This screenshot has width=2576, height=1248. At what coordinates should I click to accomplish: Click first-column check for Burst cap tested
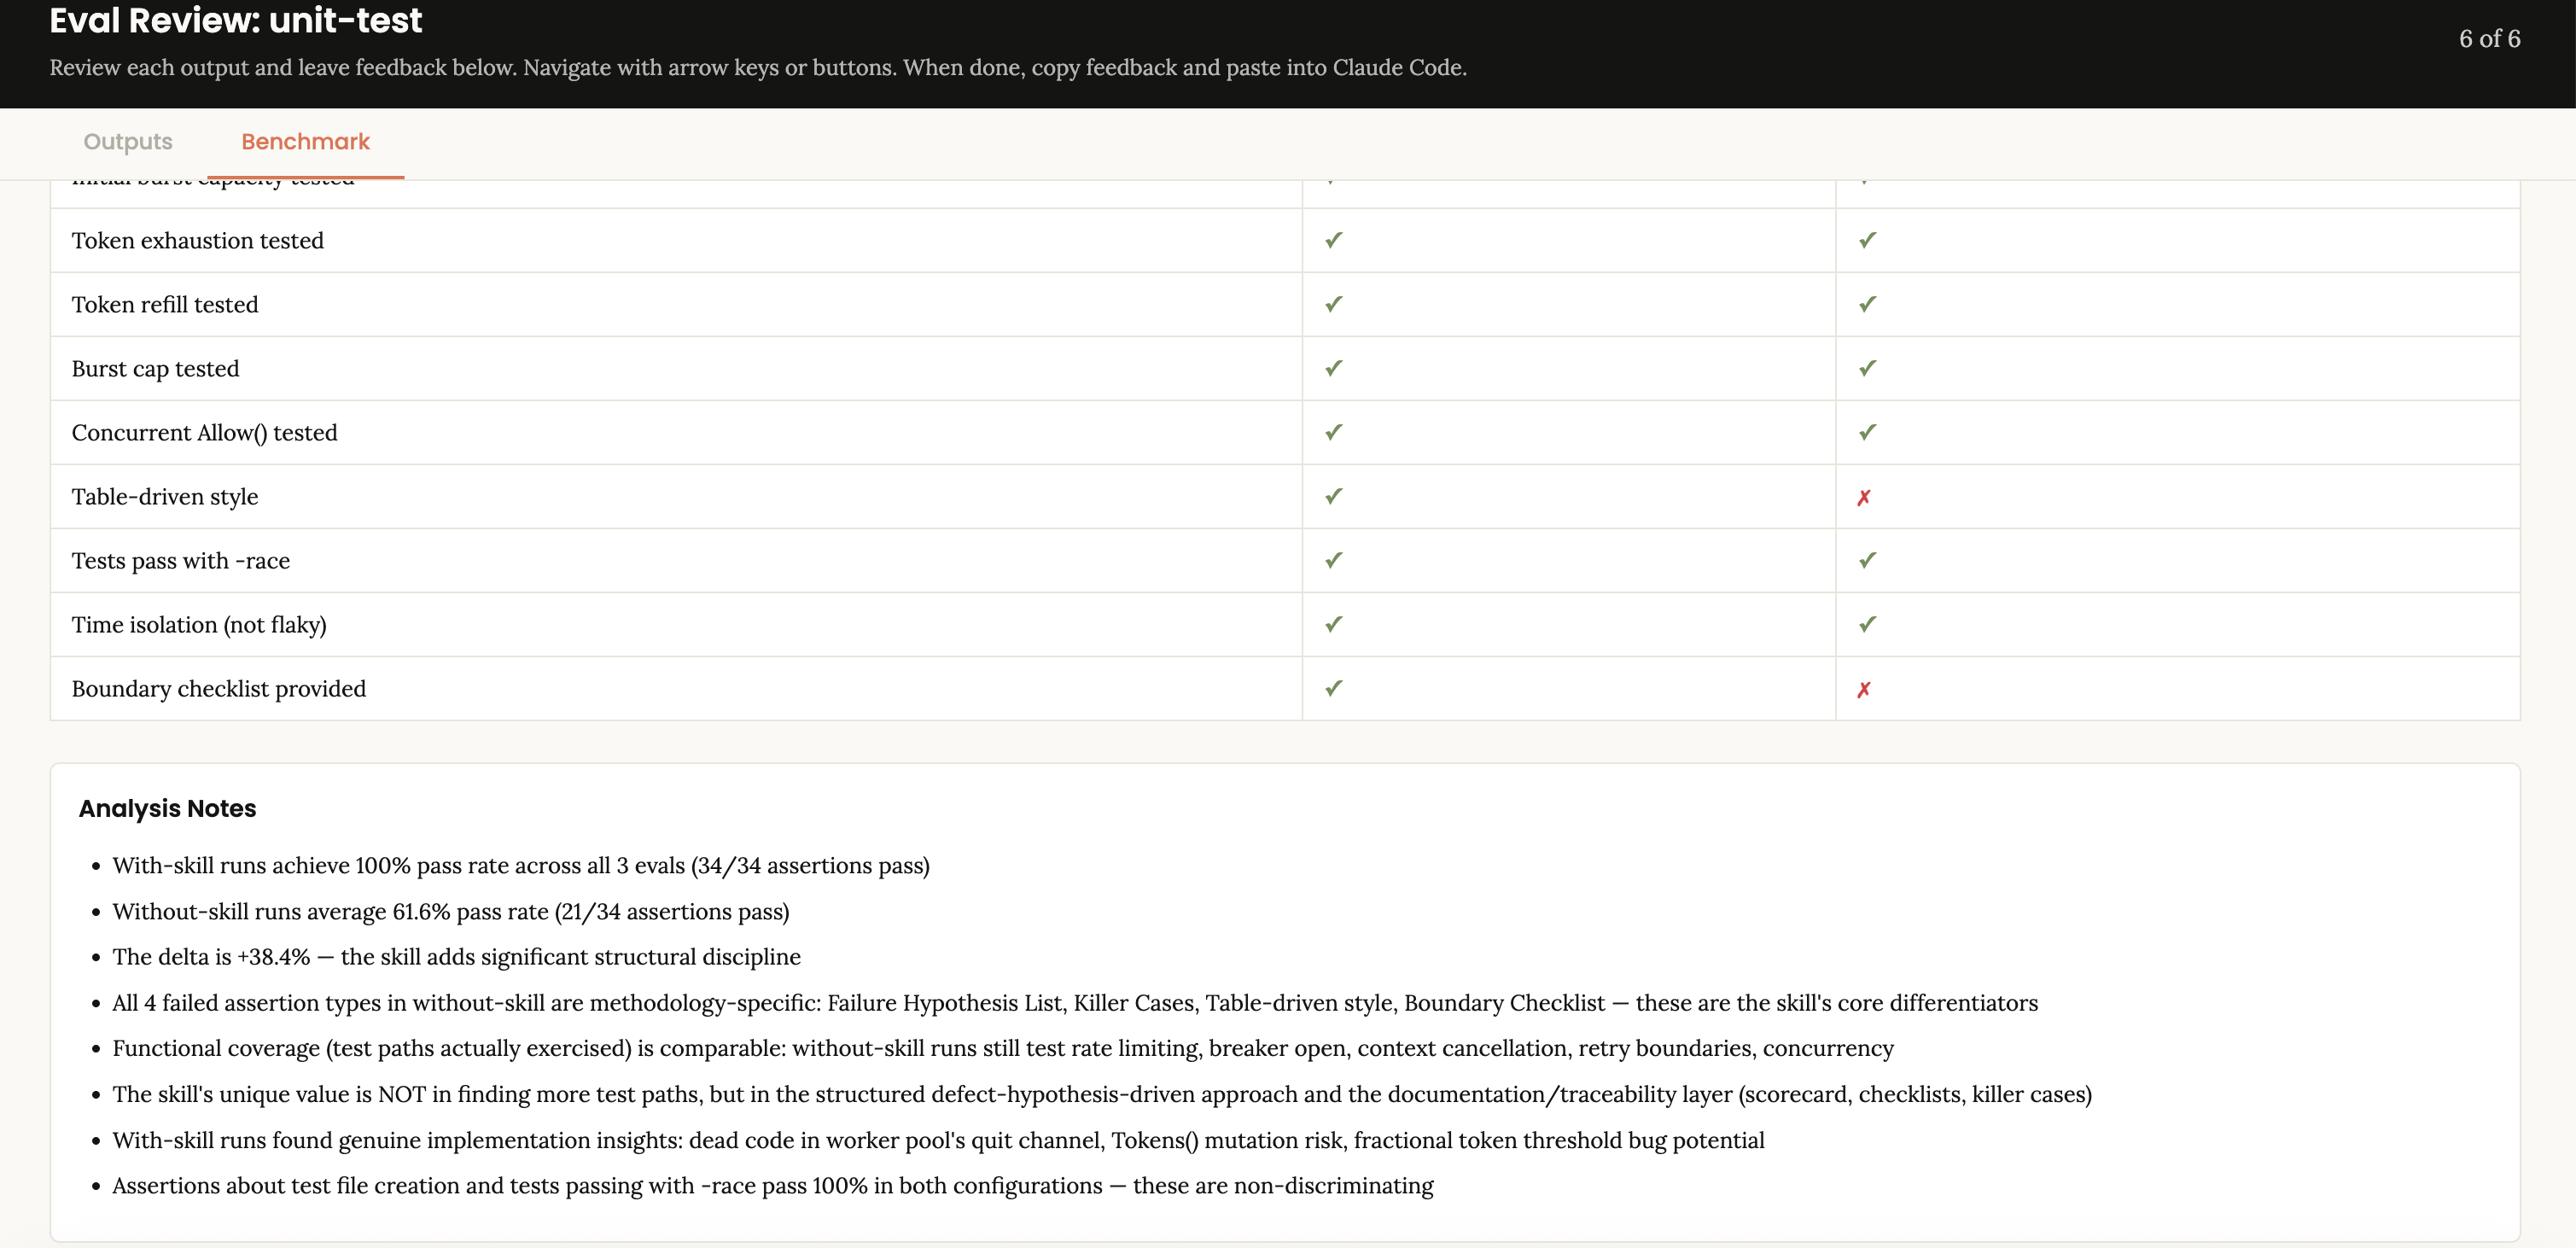pos(1333,368)
